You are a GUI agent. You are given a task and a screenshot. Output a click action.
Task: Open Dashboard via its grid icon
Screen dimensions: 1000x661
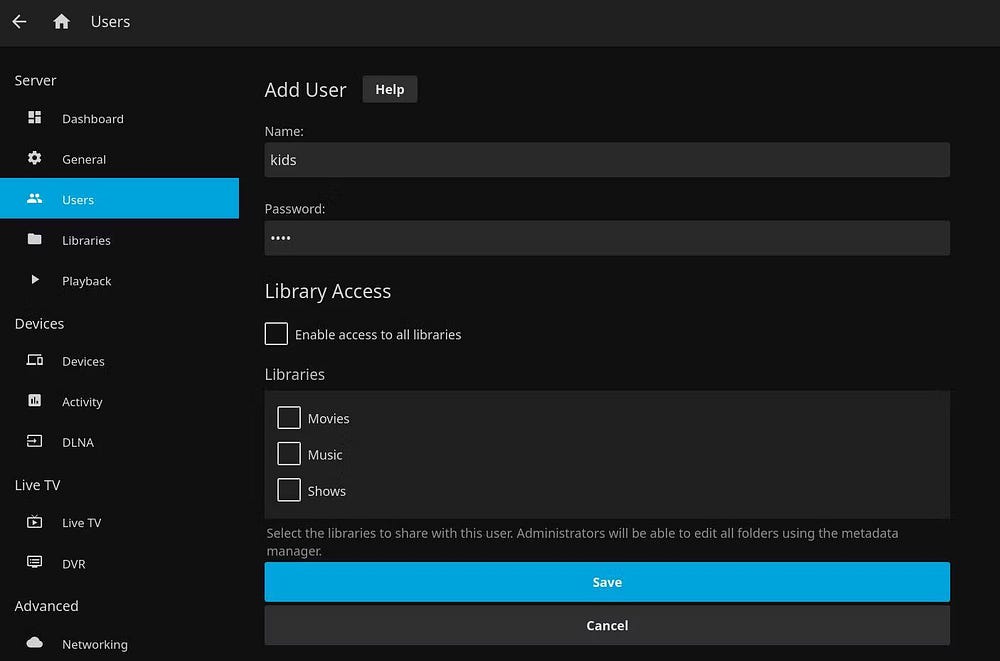click(35, 118)
